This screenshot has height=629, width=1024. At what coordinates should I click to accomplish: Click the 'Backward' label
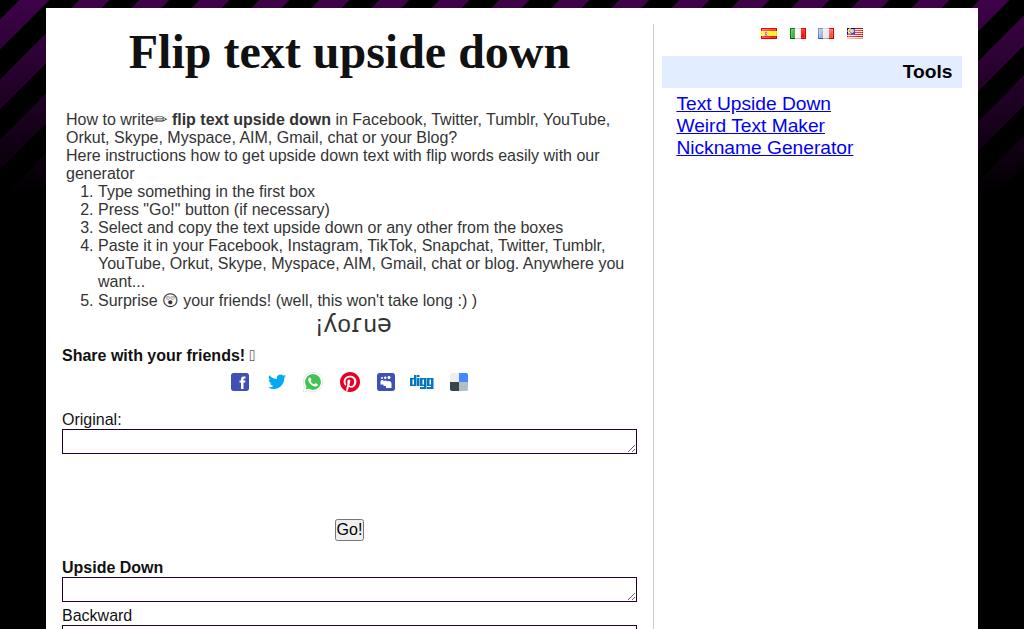click(x=97, y=615)
